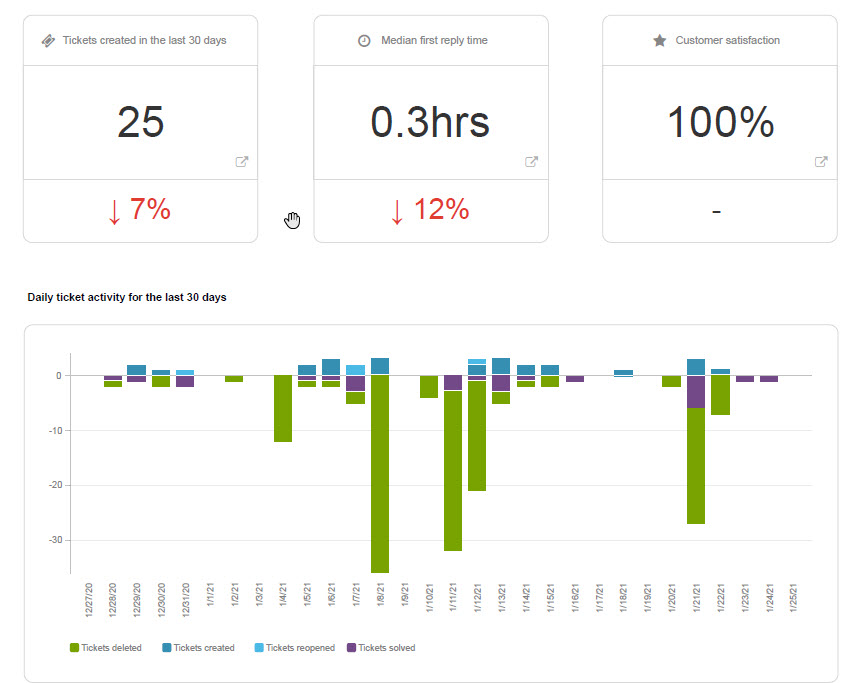Viewport: 858px width, 683px height.
Task: Click the clock icon beside Median first reply time
Action: [364, 41]
